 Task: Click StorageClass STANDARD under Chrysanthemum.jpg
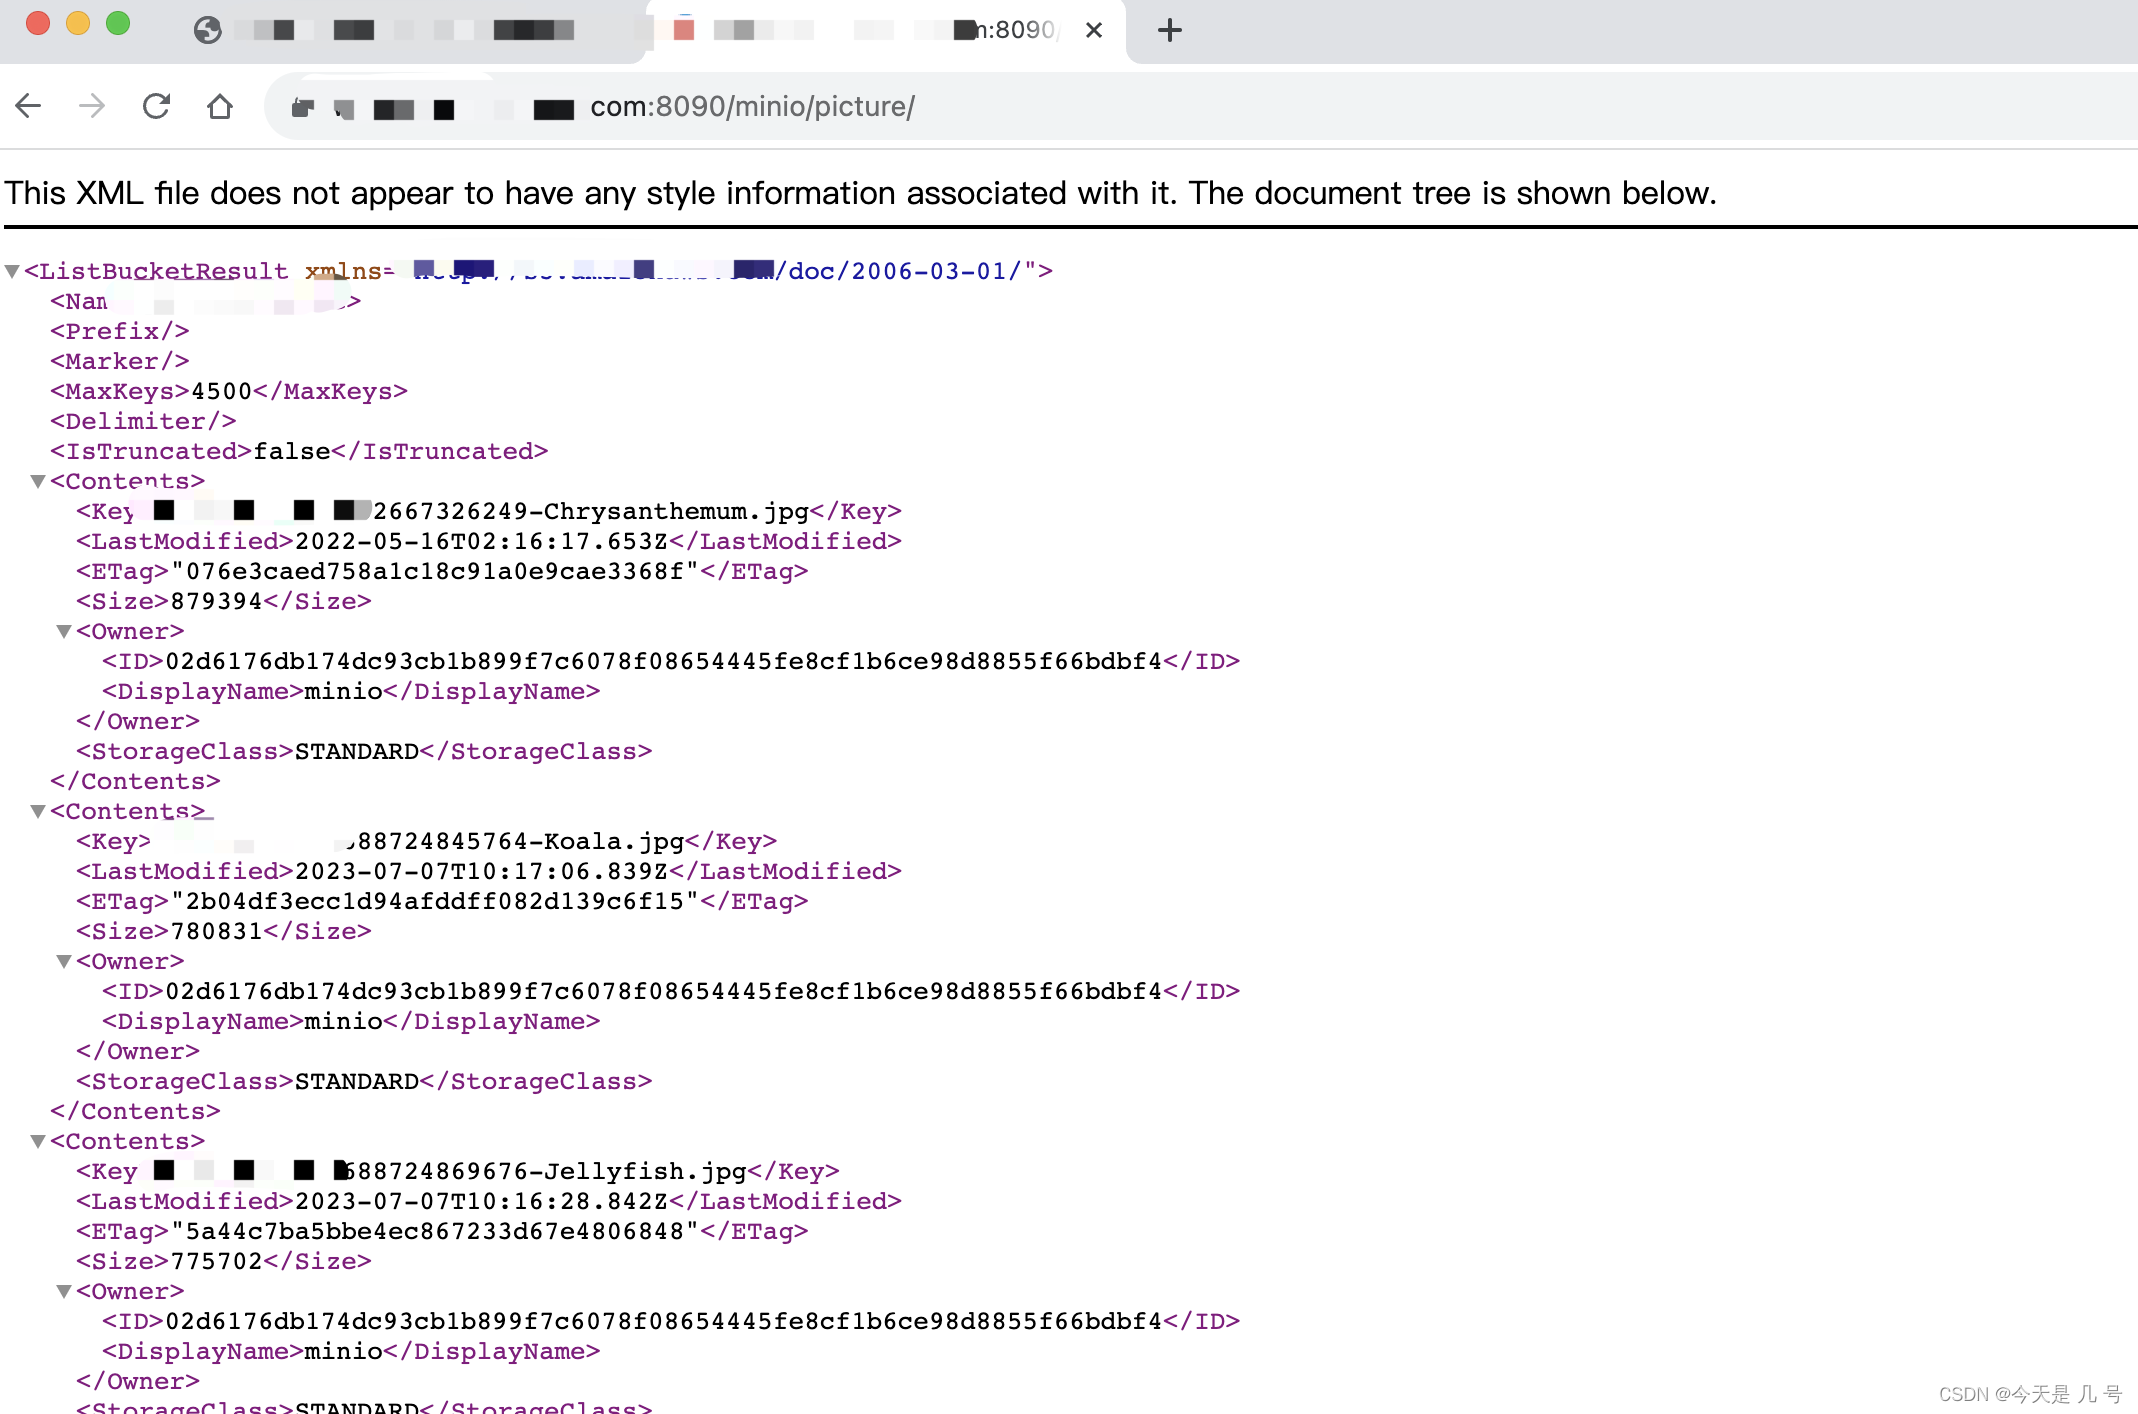(357, 751)
